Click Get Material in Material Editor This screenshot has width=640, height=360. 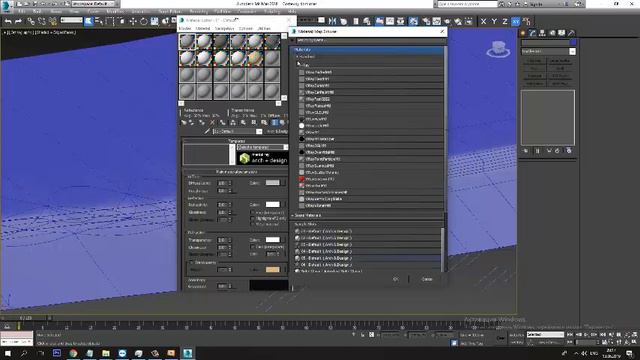tap(183, 122)
